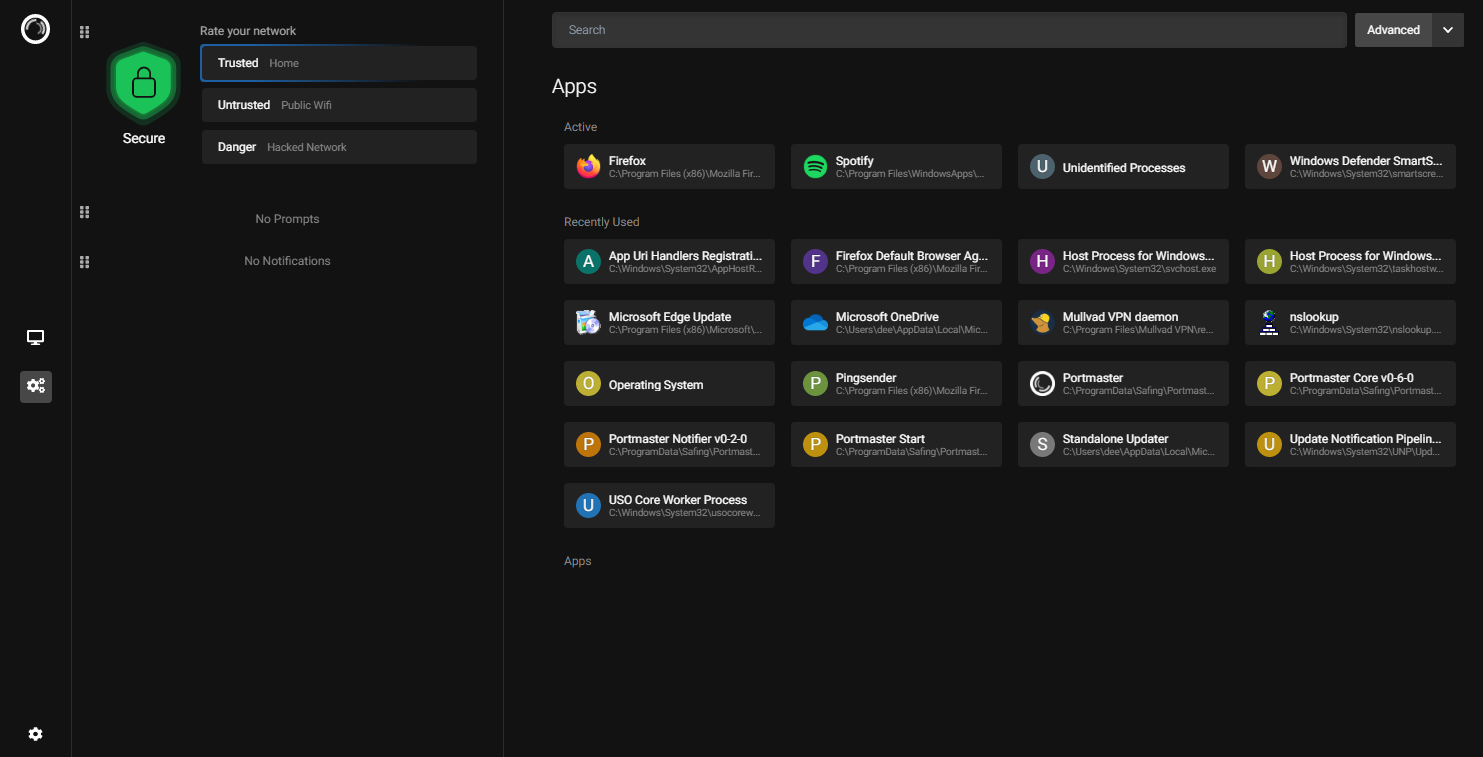The height and width of the screenshot is (757, 1483).
Task: Open the Host Process svchost.exe card
Action: click(1123, 262)
